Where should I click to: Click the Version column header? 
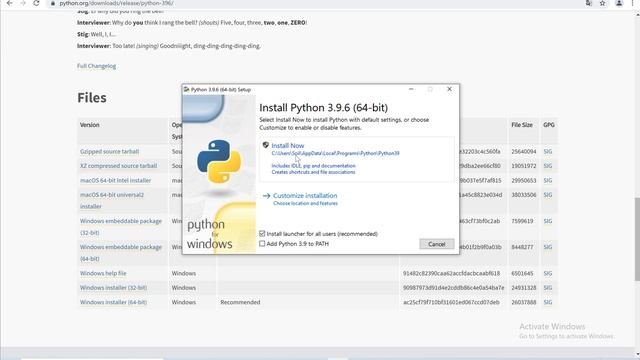click(89, 125)
